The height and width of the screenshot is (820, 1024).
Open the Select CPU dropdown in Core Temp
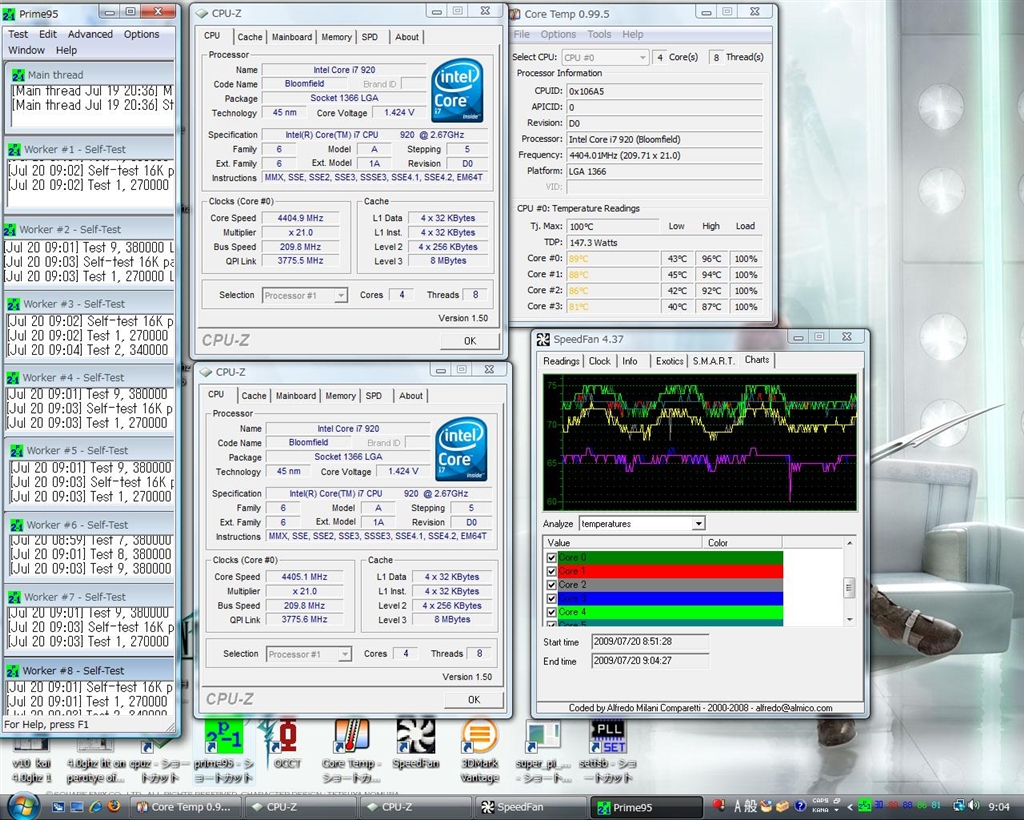(641, 58)
